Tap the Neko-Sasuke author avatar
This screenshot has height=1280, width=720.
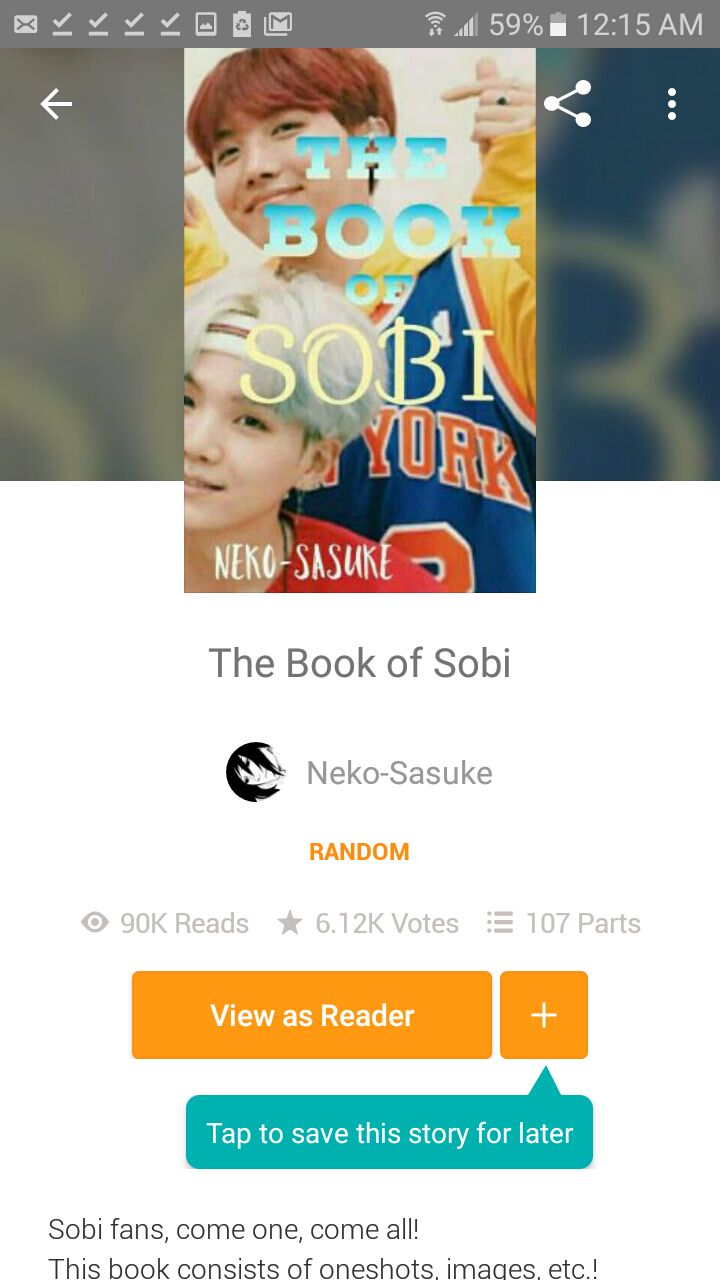(x=256, y=772)
